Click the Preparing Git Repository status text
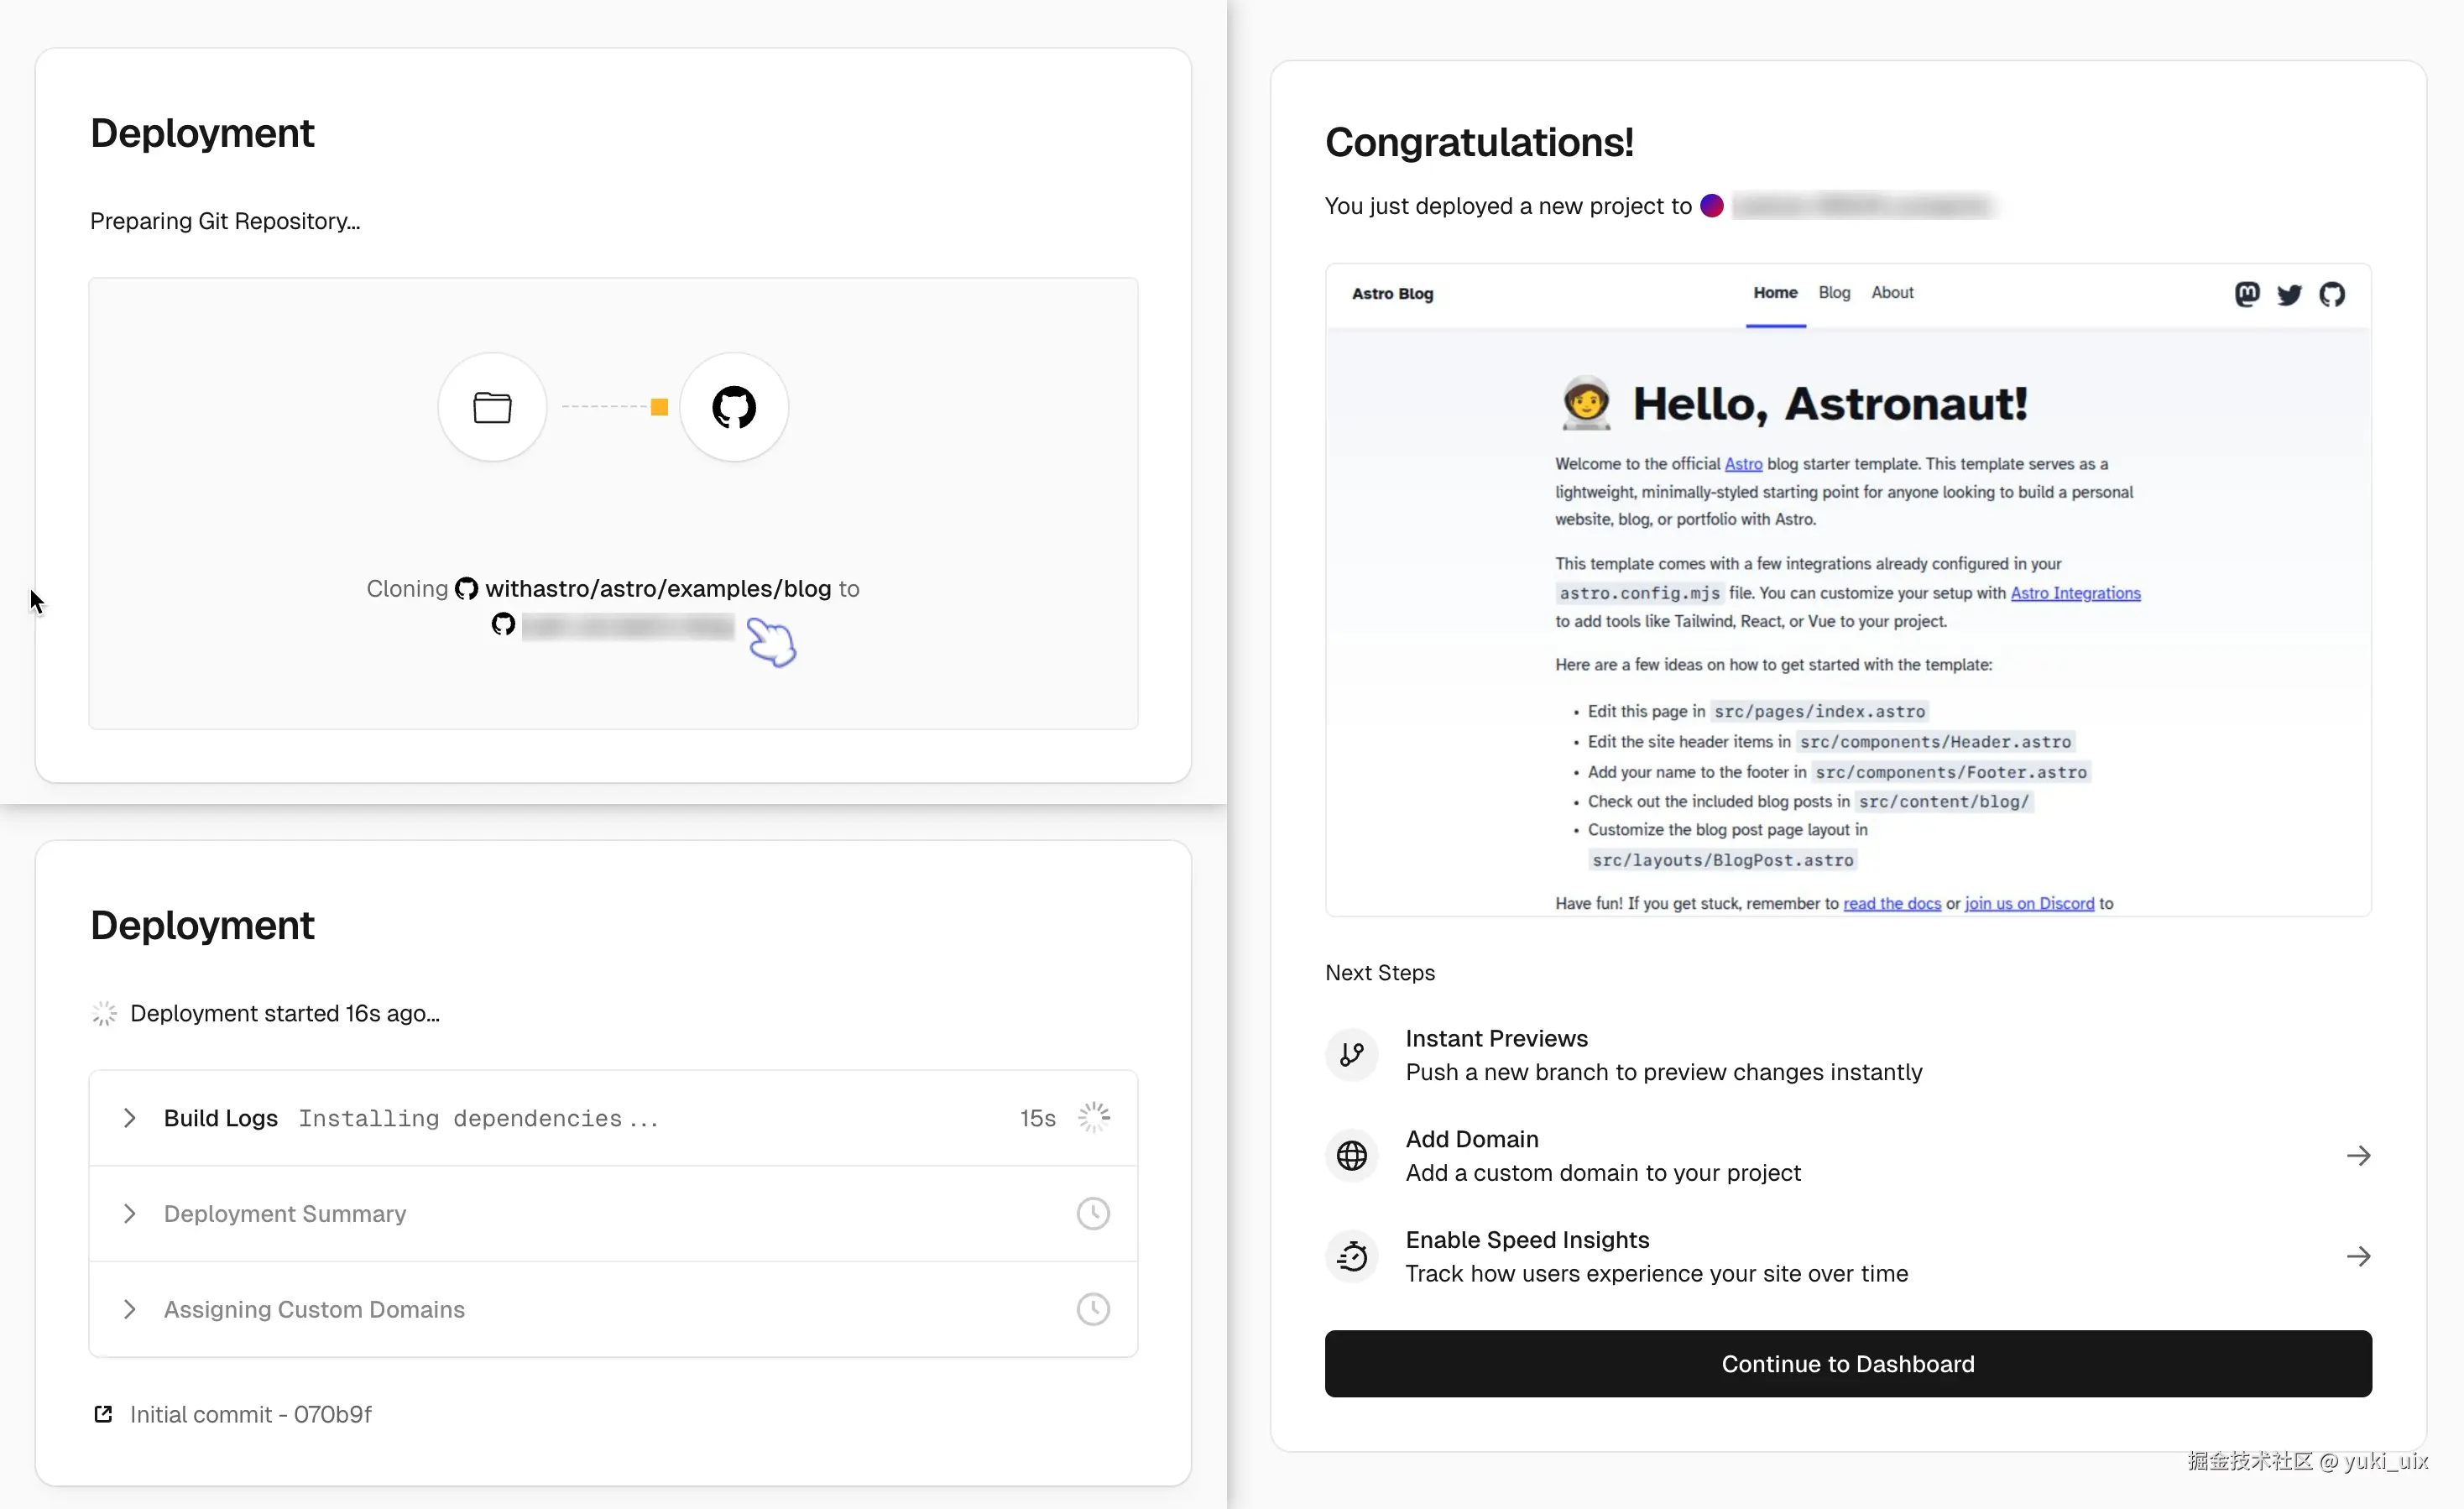2464x1509 pixels. point(225,221)
